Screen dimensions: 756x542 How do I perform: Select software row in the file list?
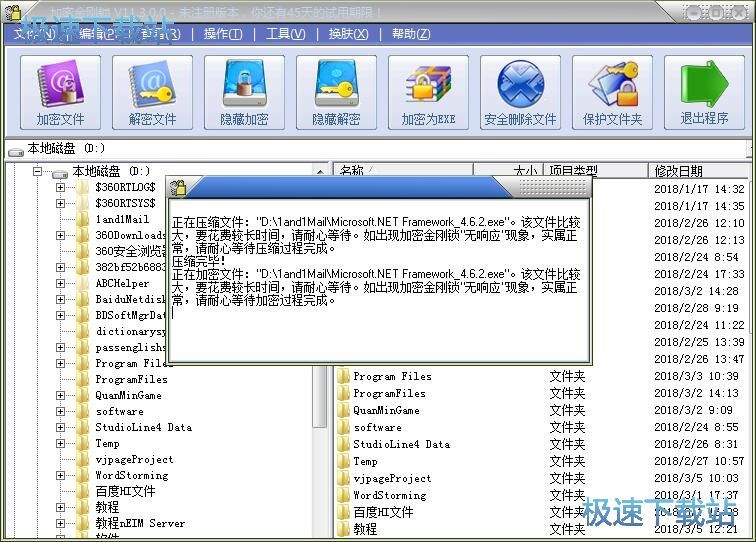click(377, 427)
